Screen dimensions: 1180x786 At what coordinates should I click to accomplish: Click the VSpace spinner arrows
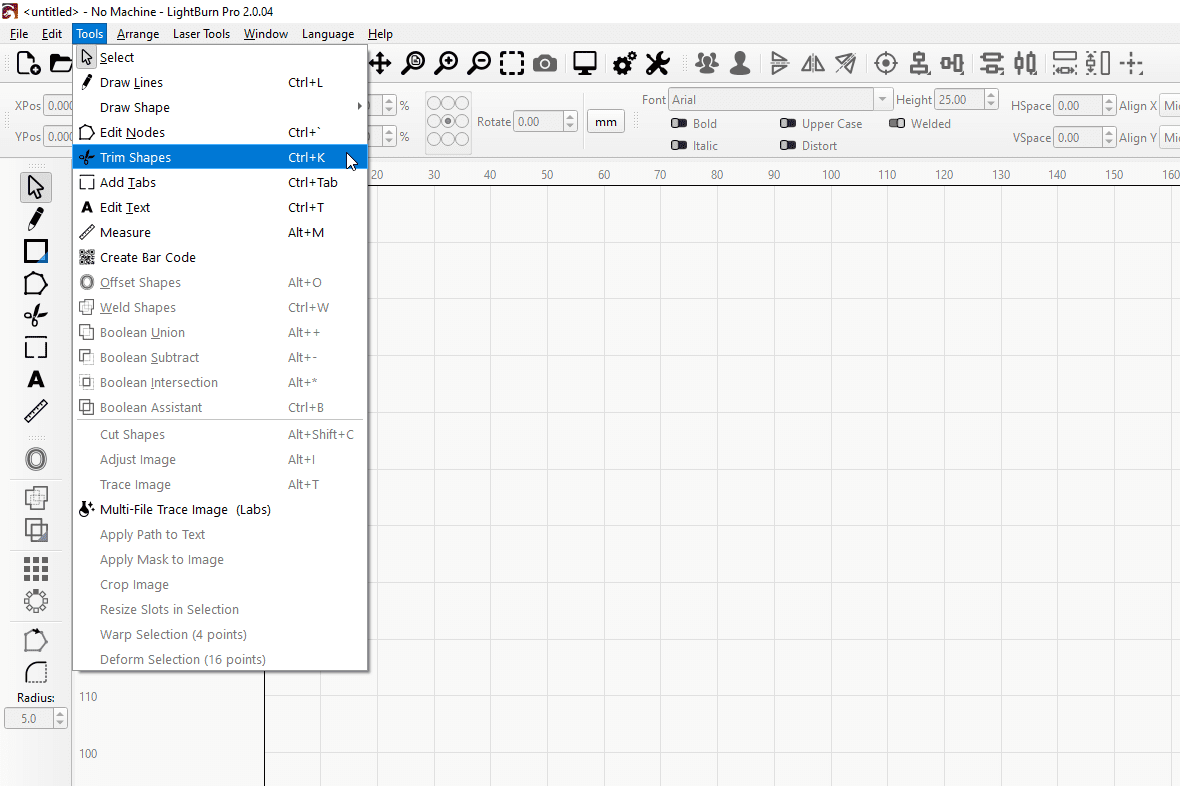(1109, 137)
